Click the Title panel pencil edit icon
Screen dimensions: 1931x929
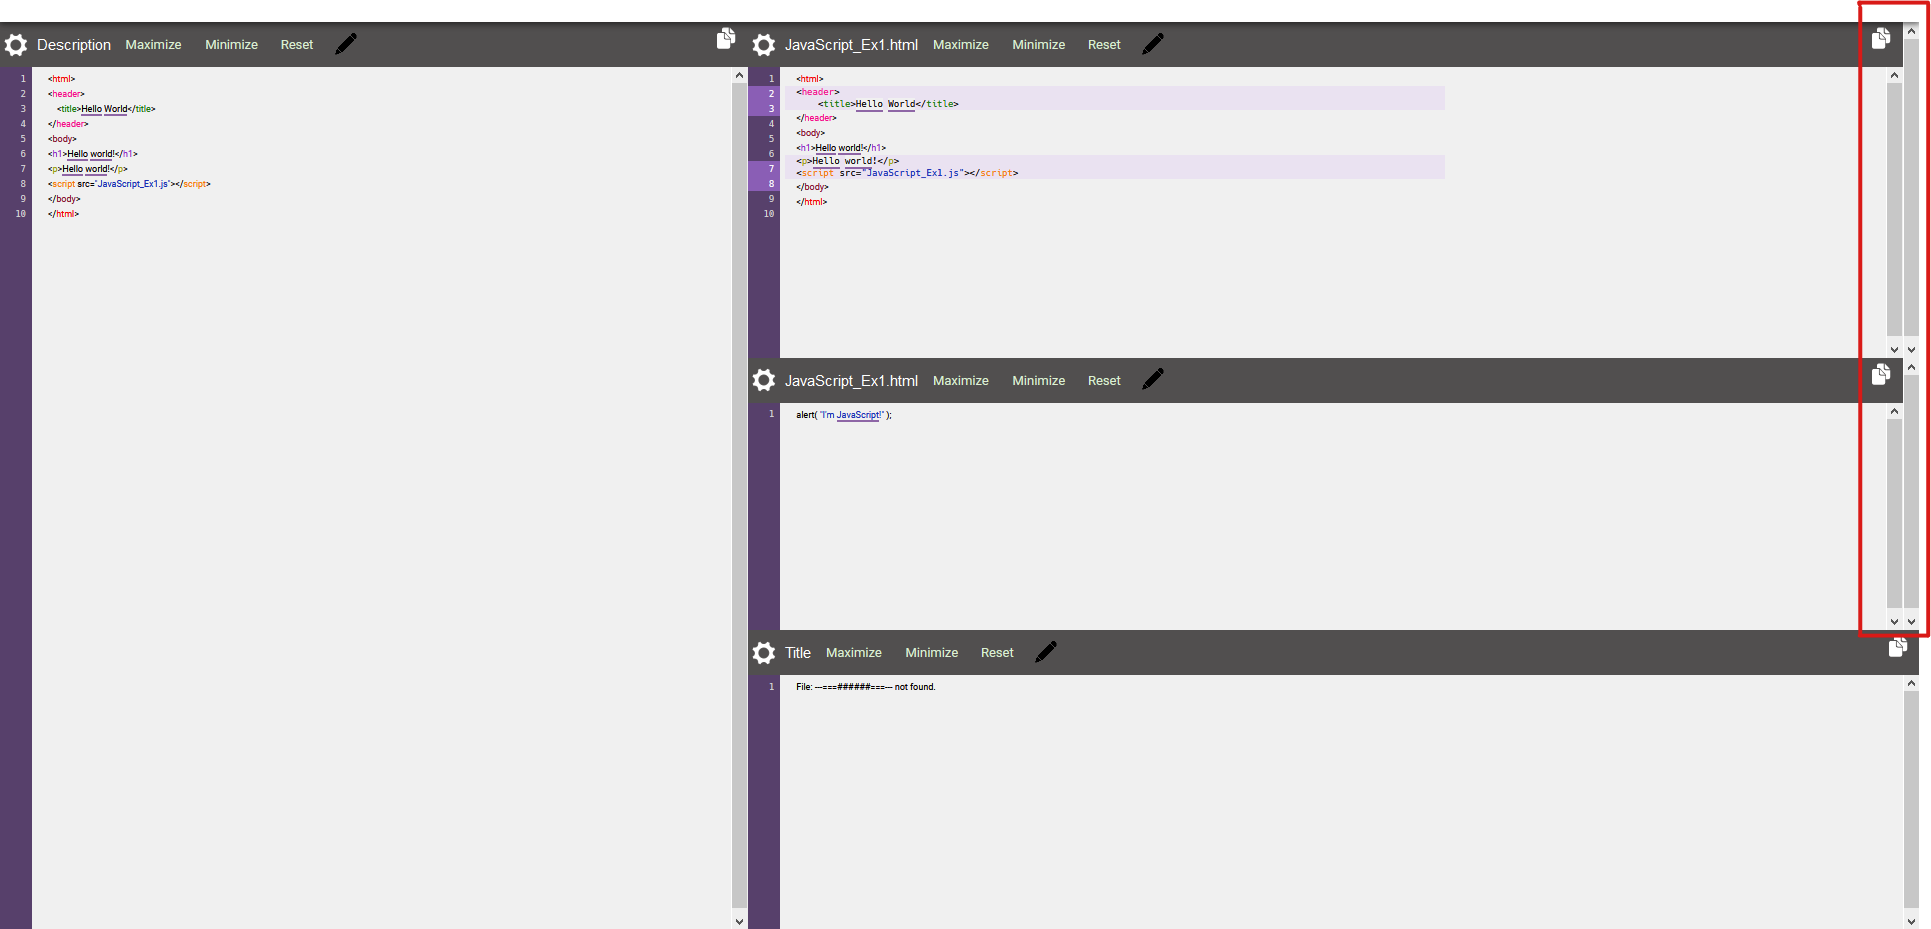click(1046, 652)
